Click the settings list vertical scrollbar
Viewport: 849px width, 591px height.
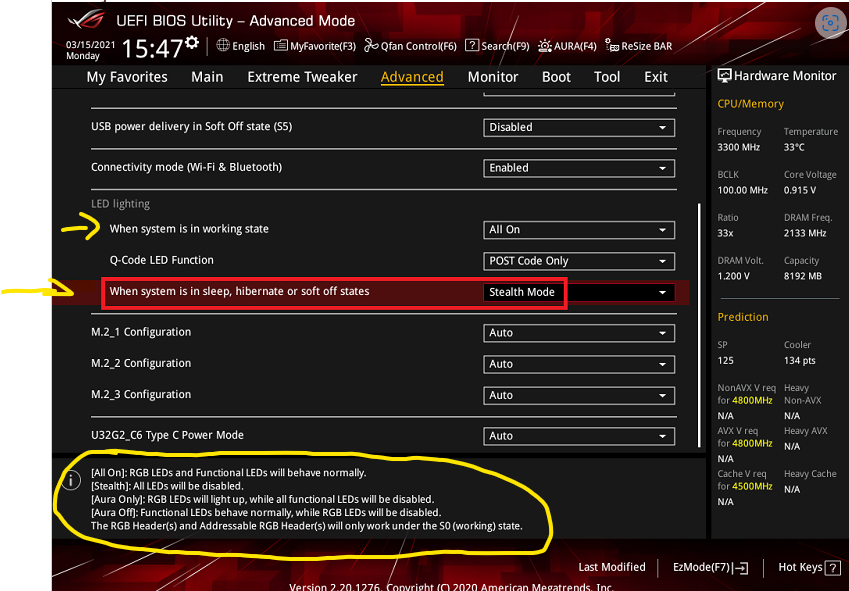coord(699,325)
